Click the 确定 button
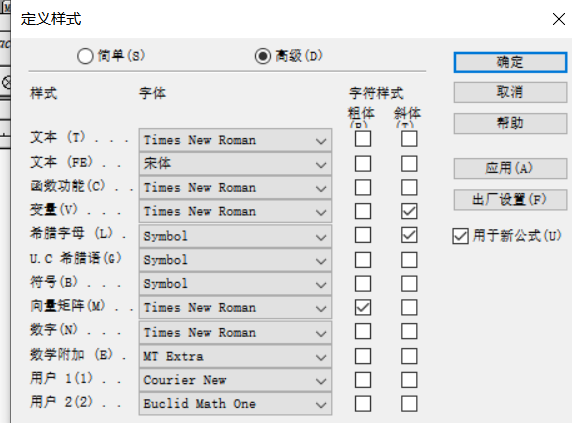The image size is (572, 423). coord(510,62)
